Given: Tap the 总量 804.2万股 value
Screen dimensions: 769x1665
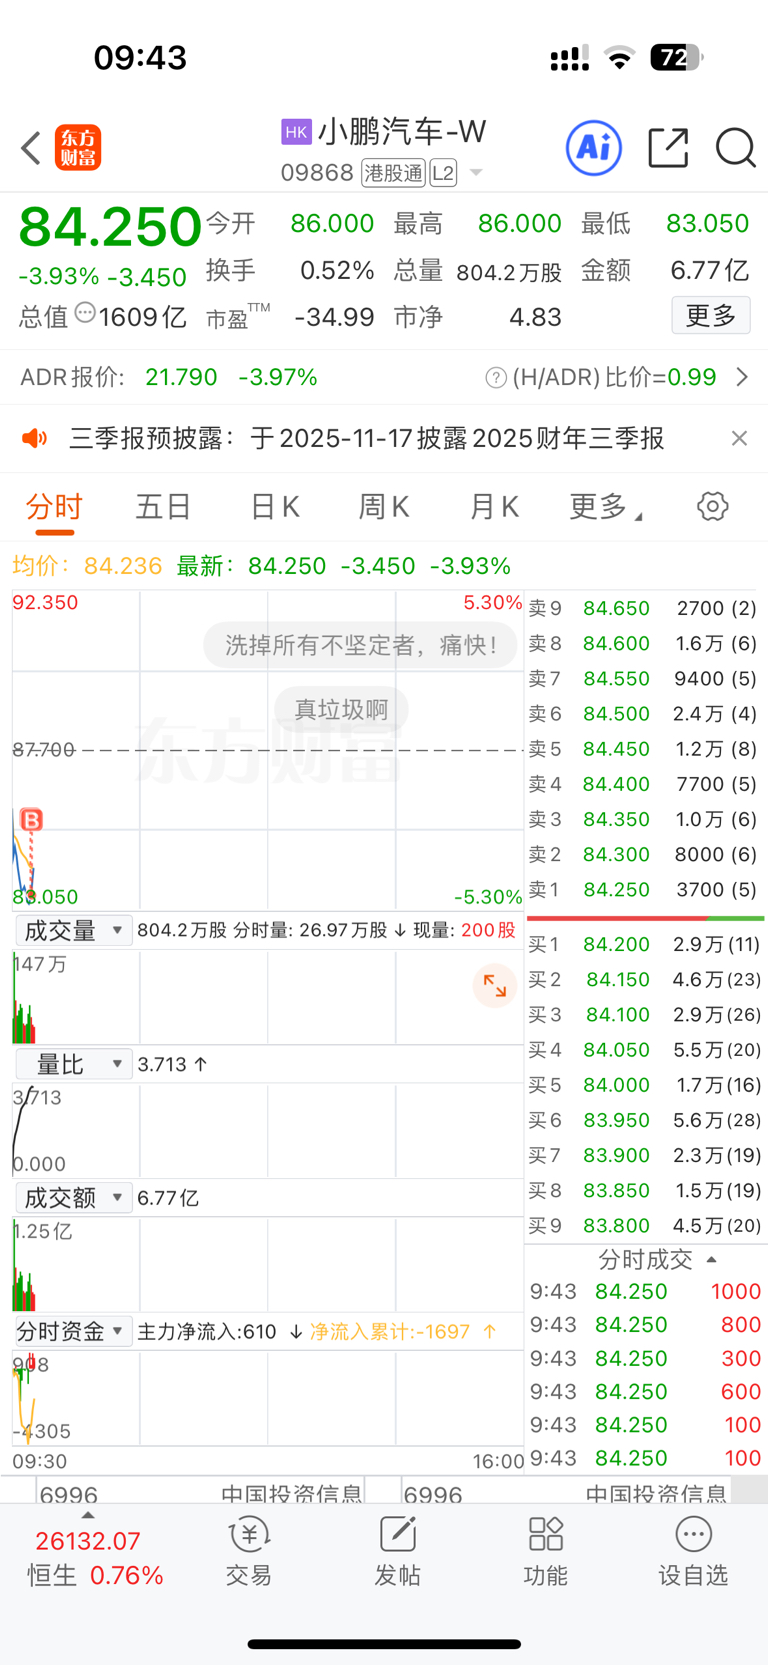Looking at the screenshot, I should click(509, 271).
